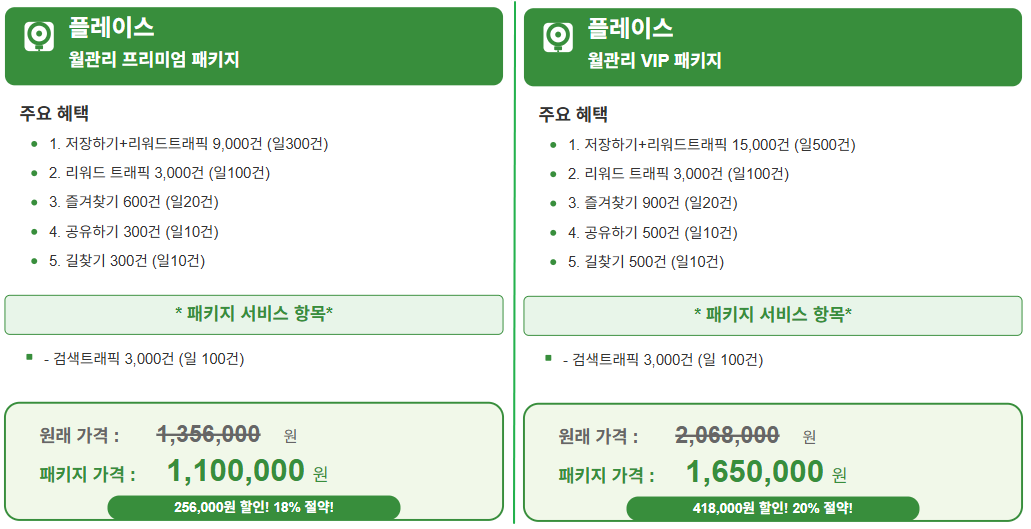Click the 저장하기+리워드트래픽 9,000건 benefit item

pos(189,143)
